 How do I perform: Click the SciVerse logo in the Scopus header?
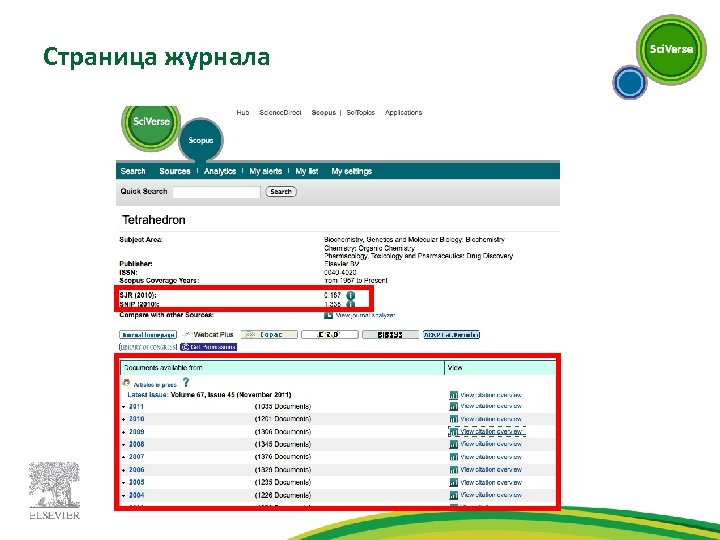151,123
